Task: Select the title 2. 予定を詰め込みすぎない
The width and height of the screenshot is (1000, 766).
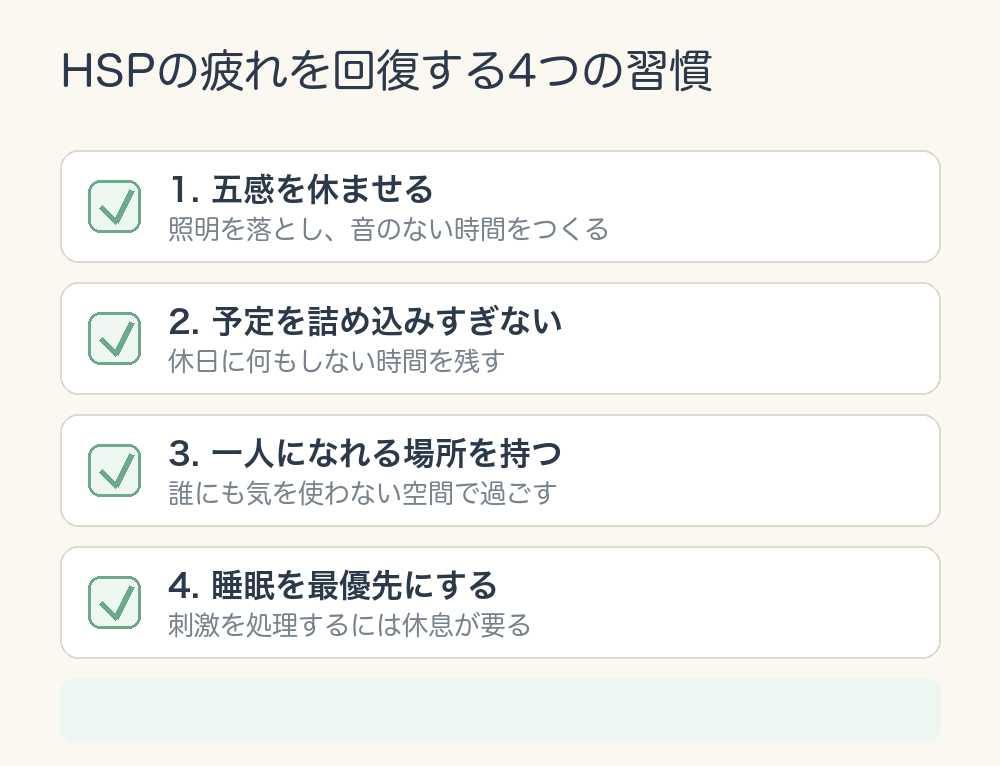Action: [365, 321]
